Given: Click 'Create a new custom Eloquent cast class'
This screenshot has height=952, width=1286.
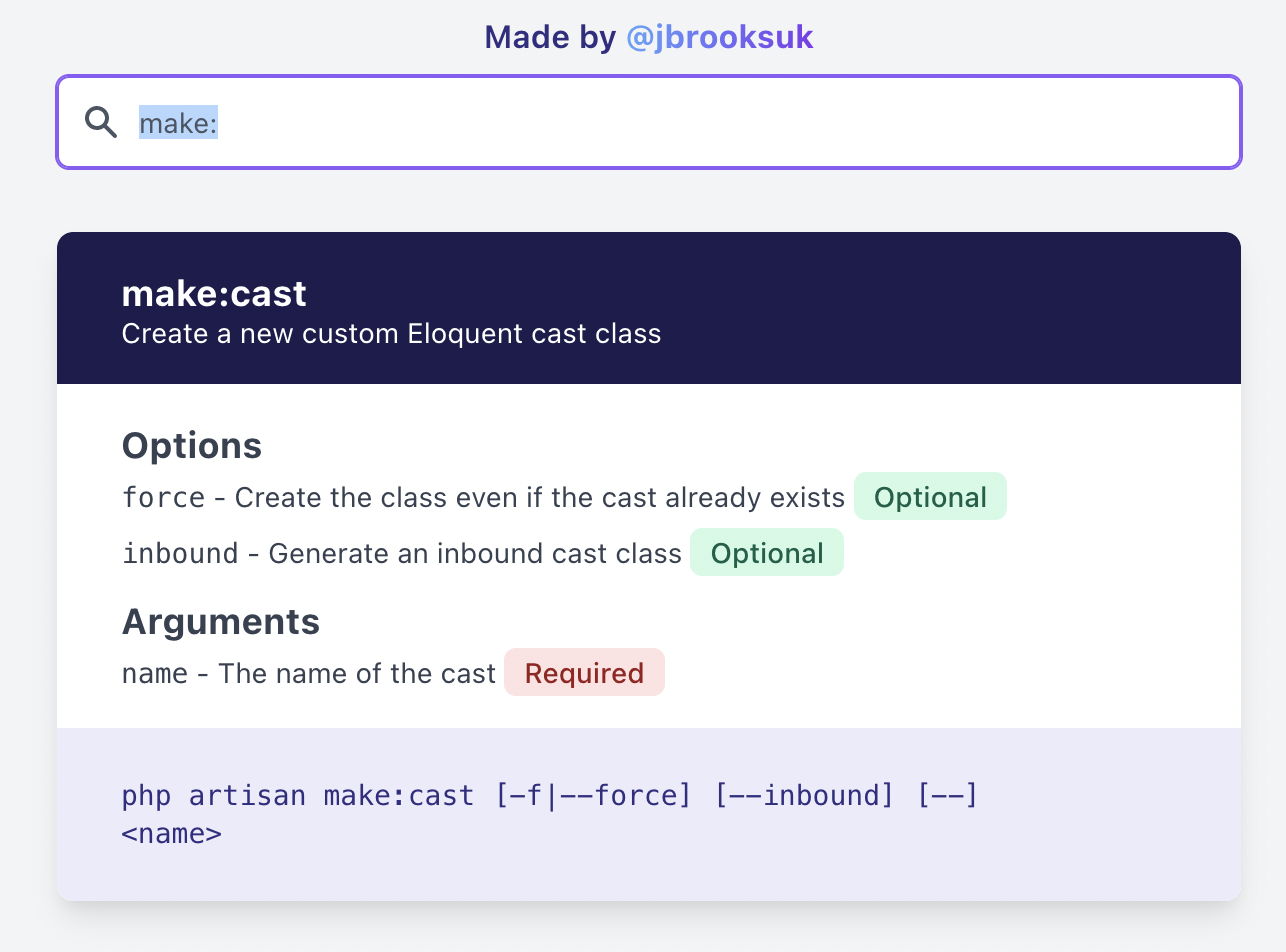Looking at the screenshot, I should pos(391,333).
